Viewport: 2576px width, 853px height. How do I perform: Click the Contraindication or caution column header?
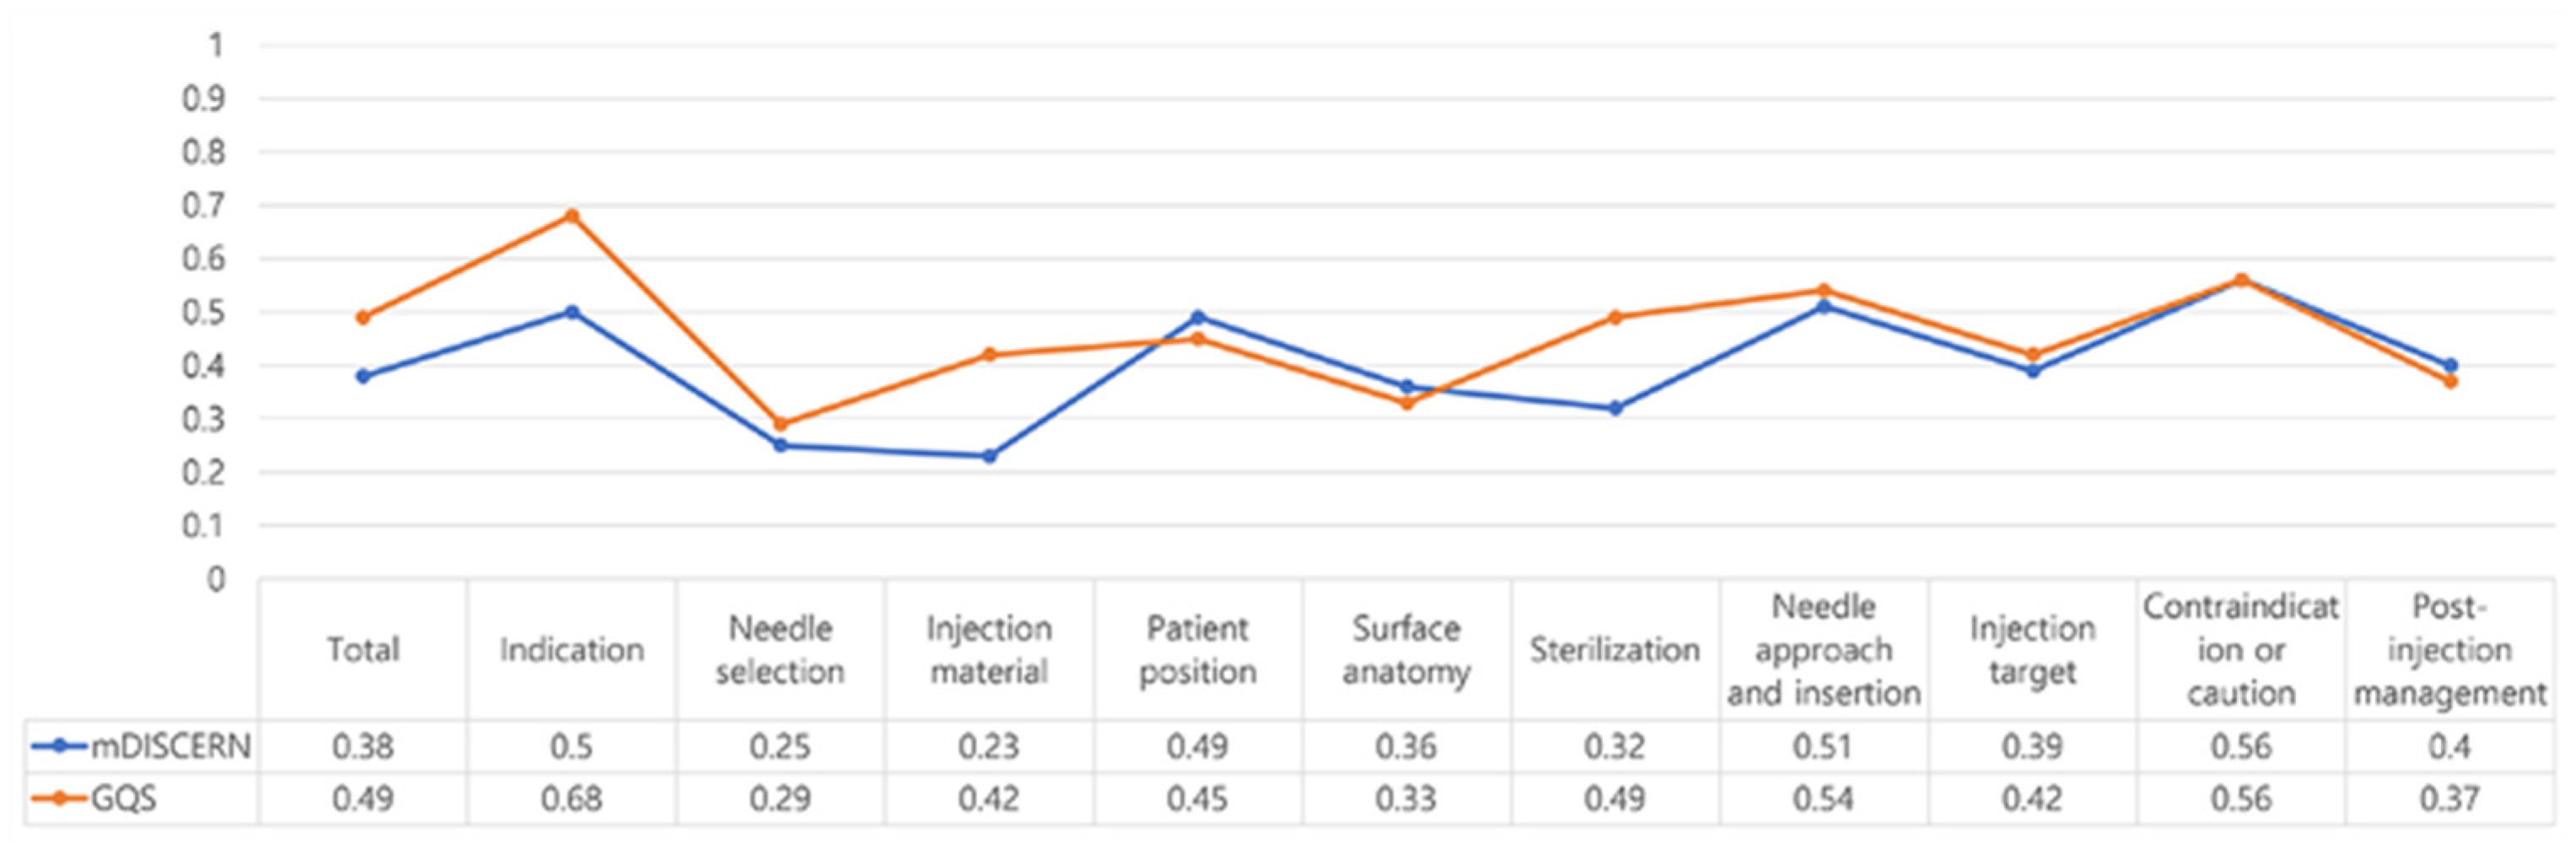(x=2240, y=650)
